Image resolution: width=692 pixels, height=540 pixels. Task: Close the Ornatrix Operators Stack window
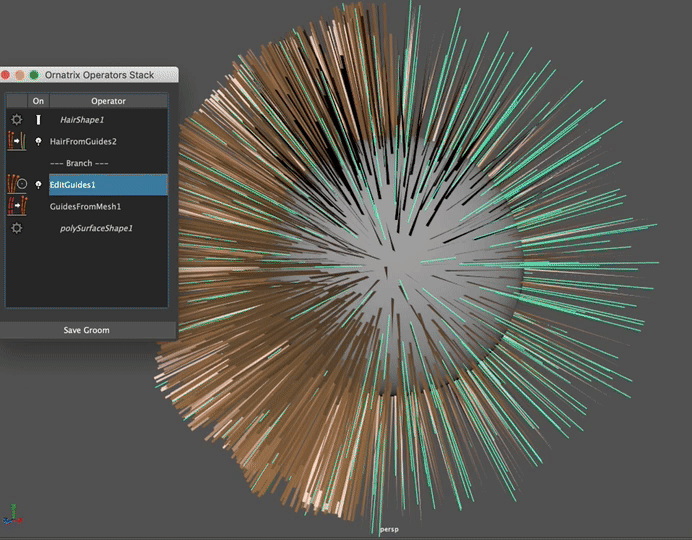(x=7, y=75)
